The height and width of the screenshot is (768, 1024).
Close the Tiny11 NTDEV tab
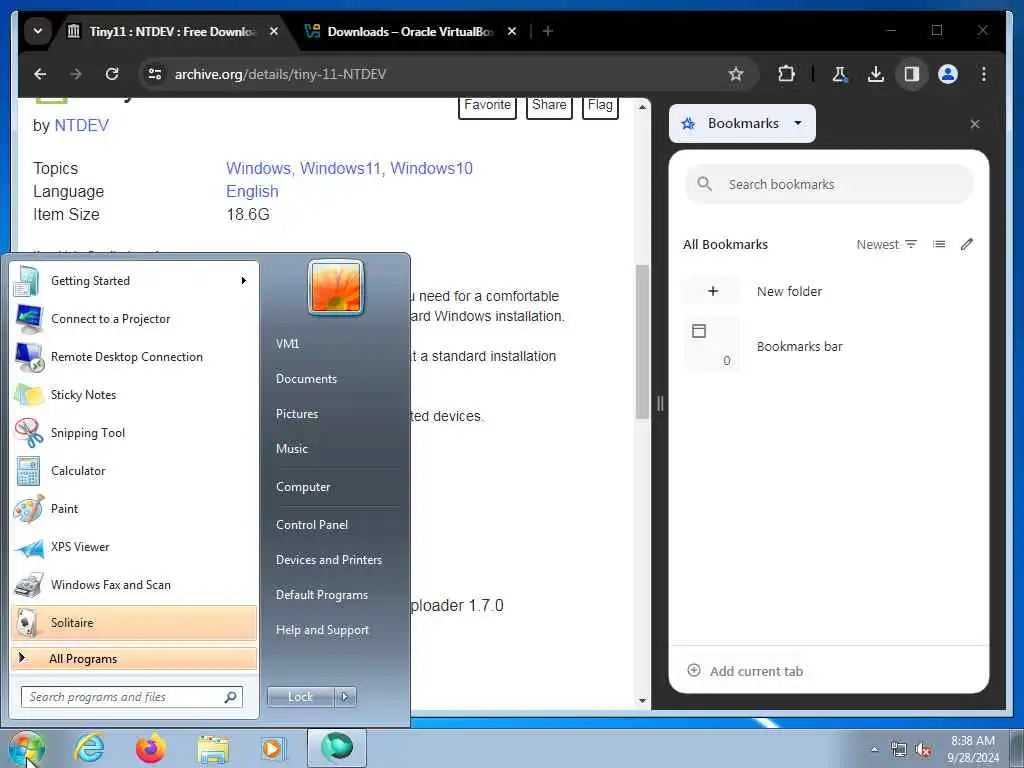tap(274, 31)
